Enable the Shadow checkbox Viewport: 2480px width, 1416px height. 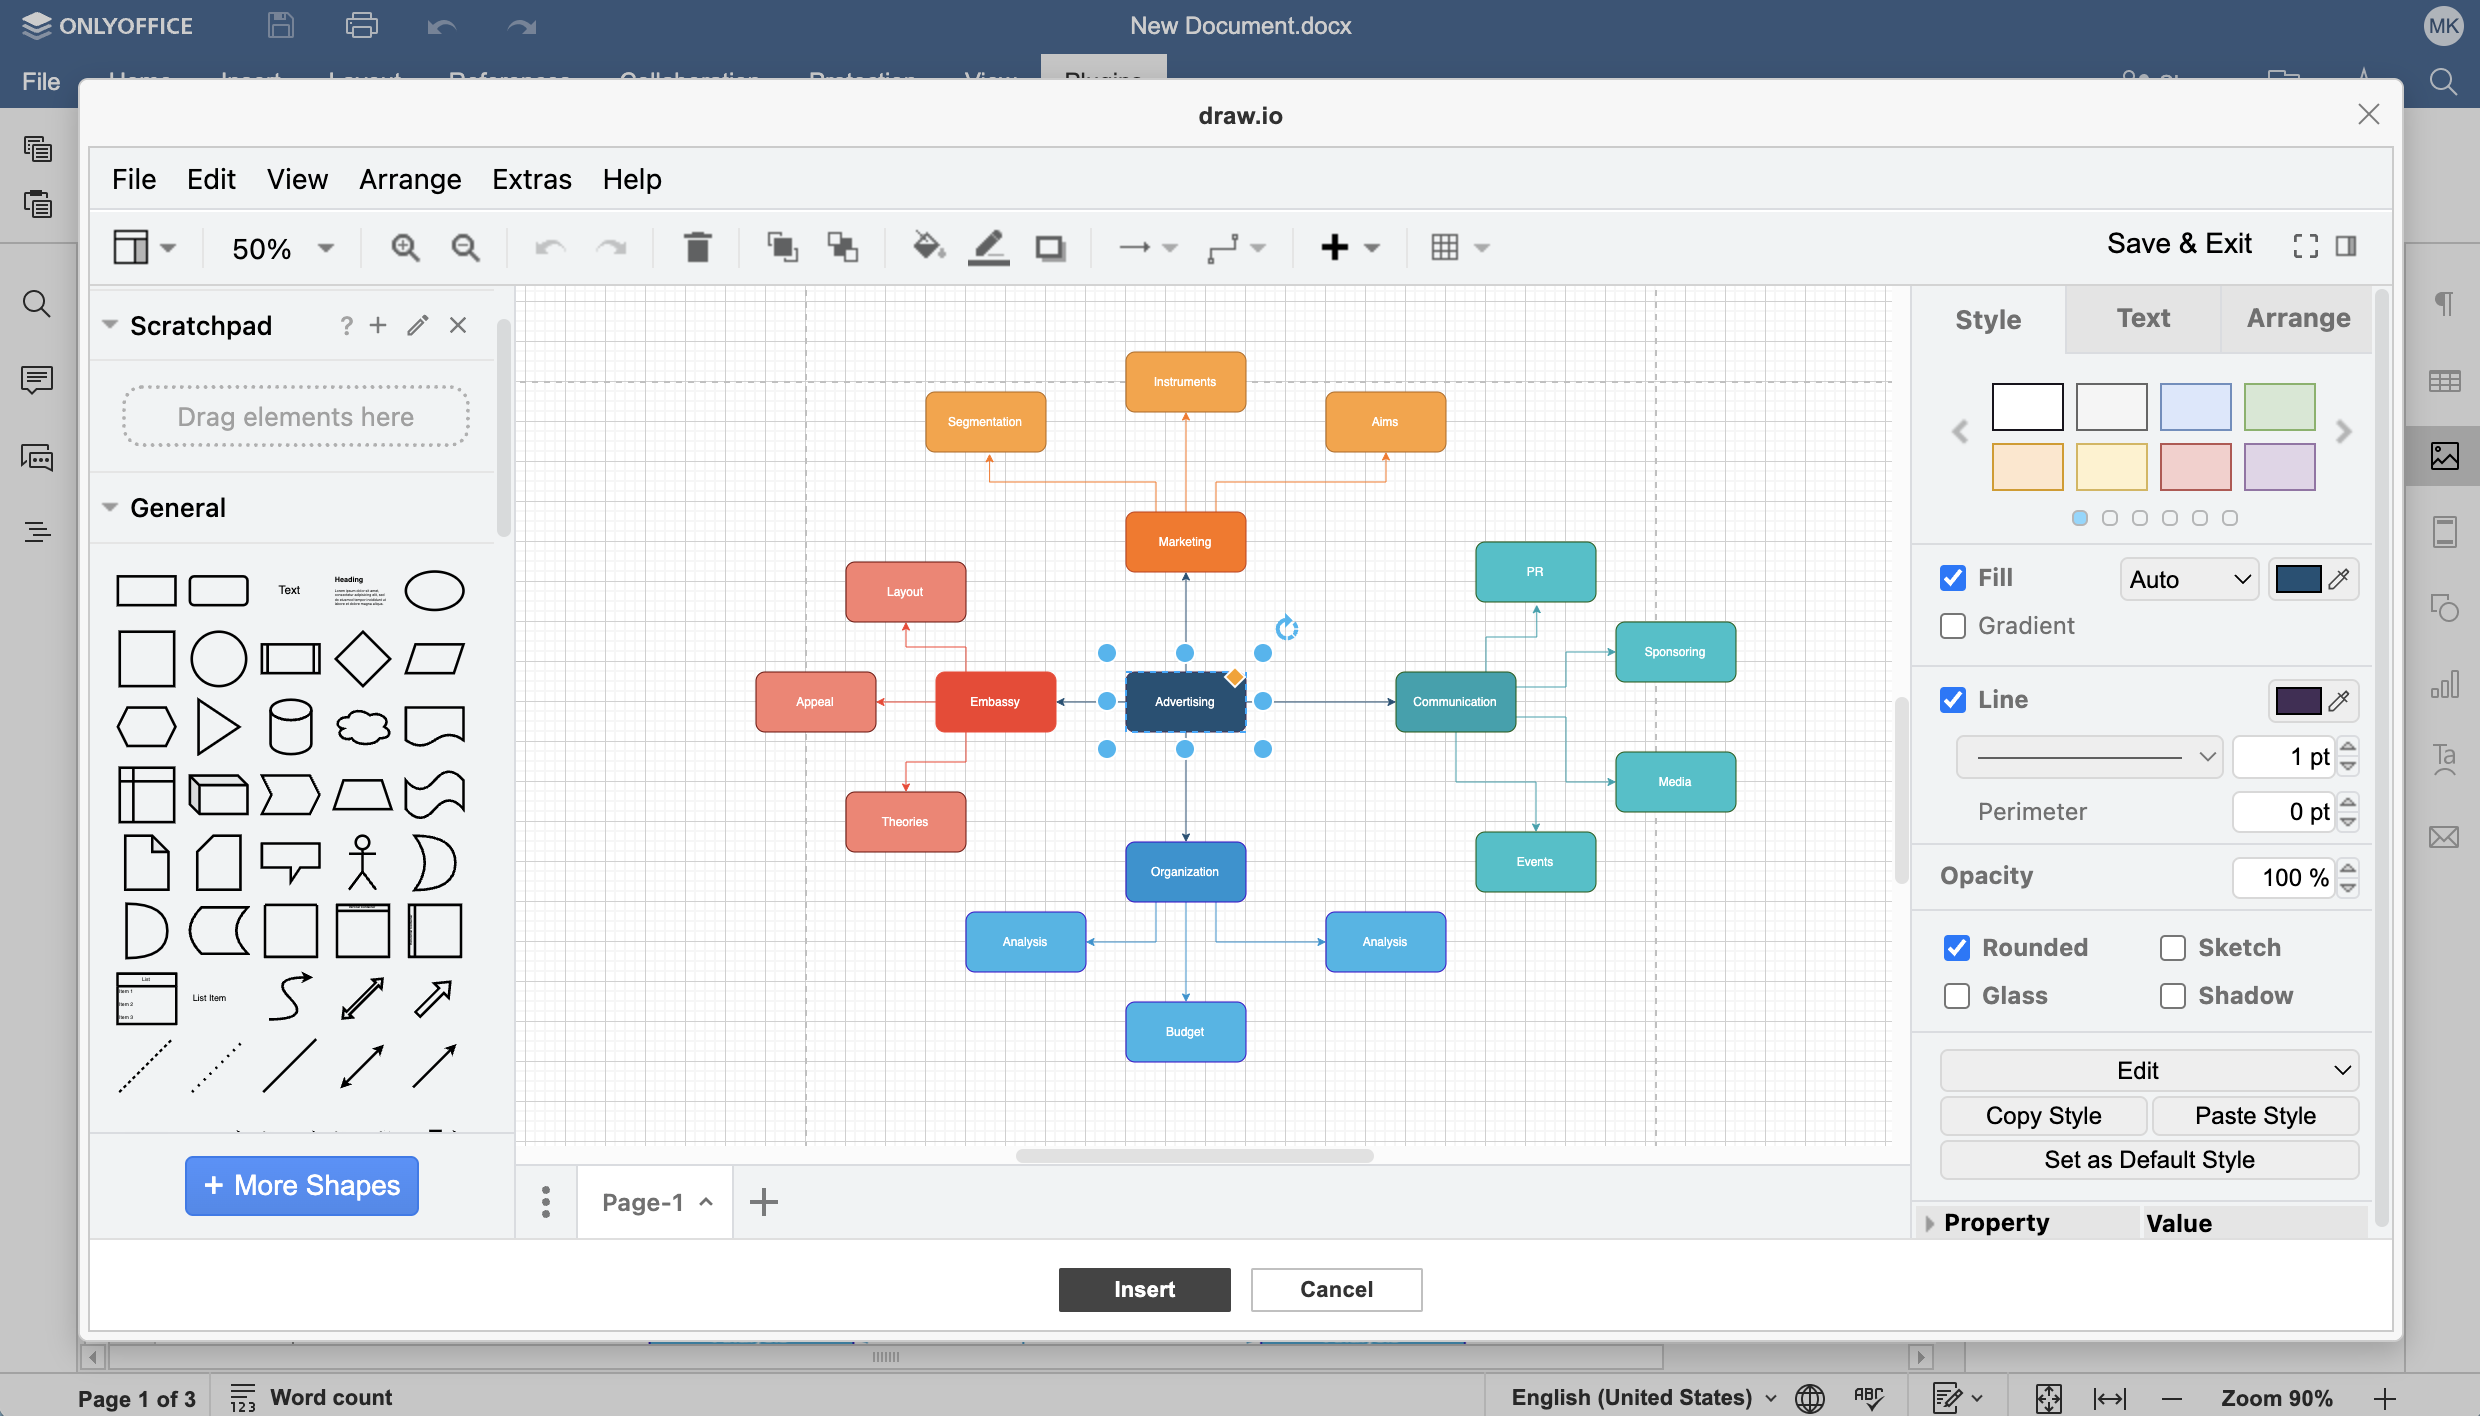pos(2172,996)
